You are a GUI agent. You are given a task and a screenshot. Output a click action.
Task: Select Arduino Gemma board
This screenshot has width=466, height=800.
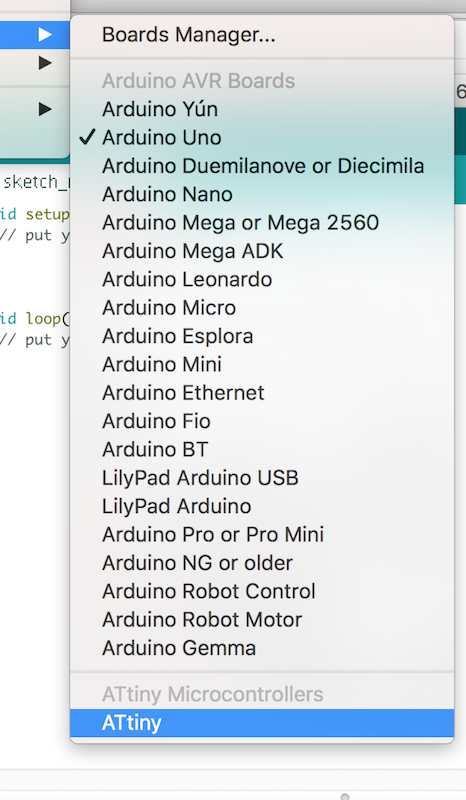click(x=262, y=648)
